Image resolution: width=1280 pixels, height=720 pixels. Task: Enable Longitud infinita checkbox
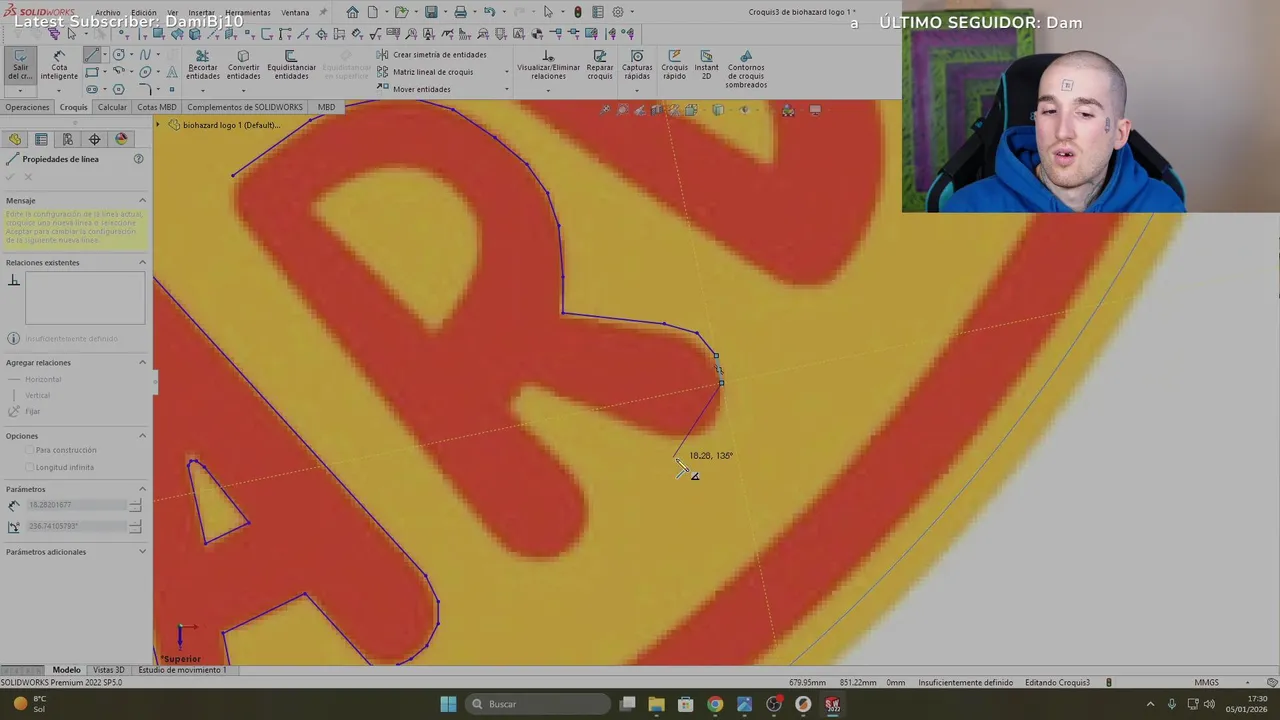[29, 467]
